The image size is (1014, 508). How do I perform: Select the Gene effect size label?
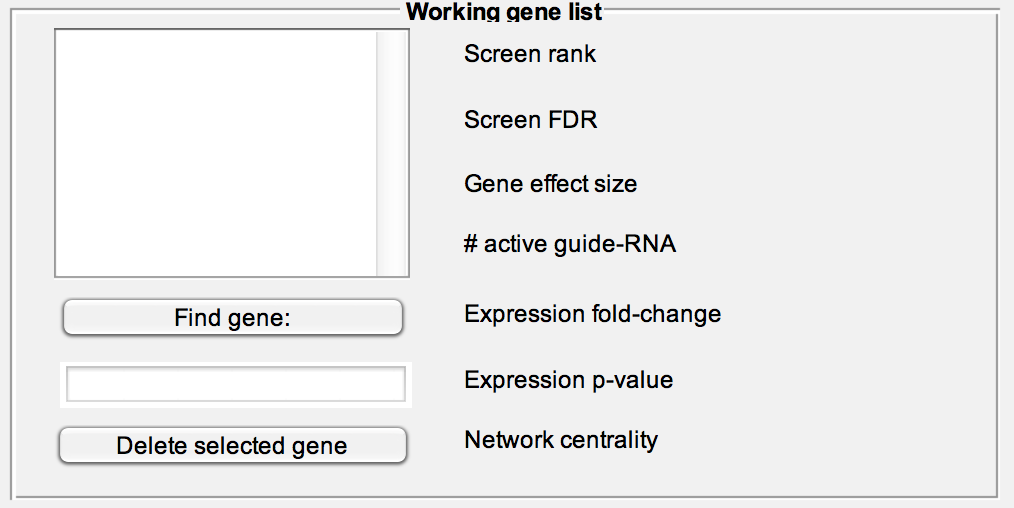pyautogui.click(x=550, y=184)
